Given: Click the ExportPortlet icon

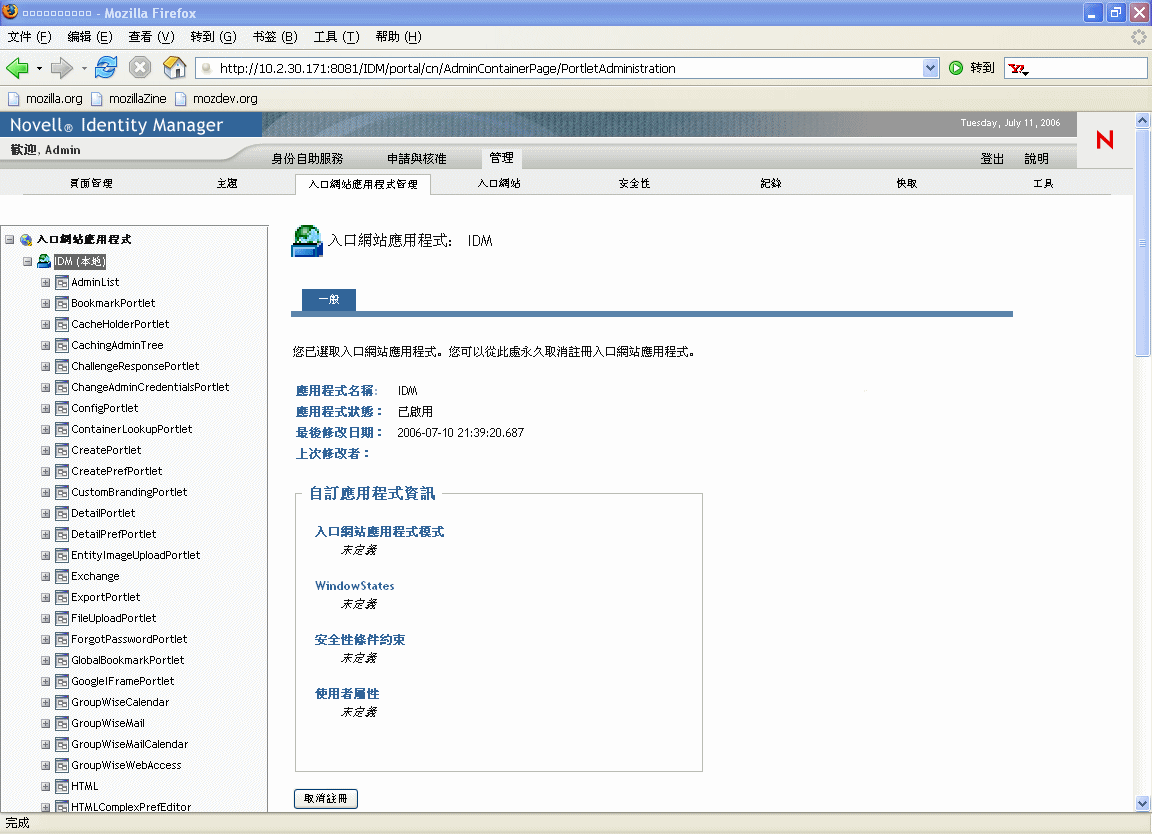Looking at the screenshot, I should click(x=62, y=597).
